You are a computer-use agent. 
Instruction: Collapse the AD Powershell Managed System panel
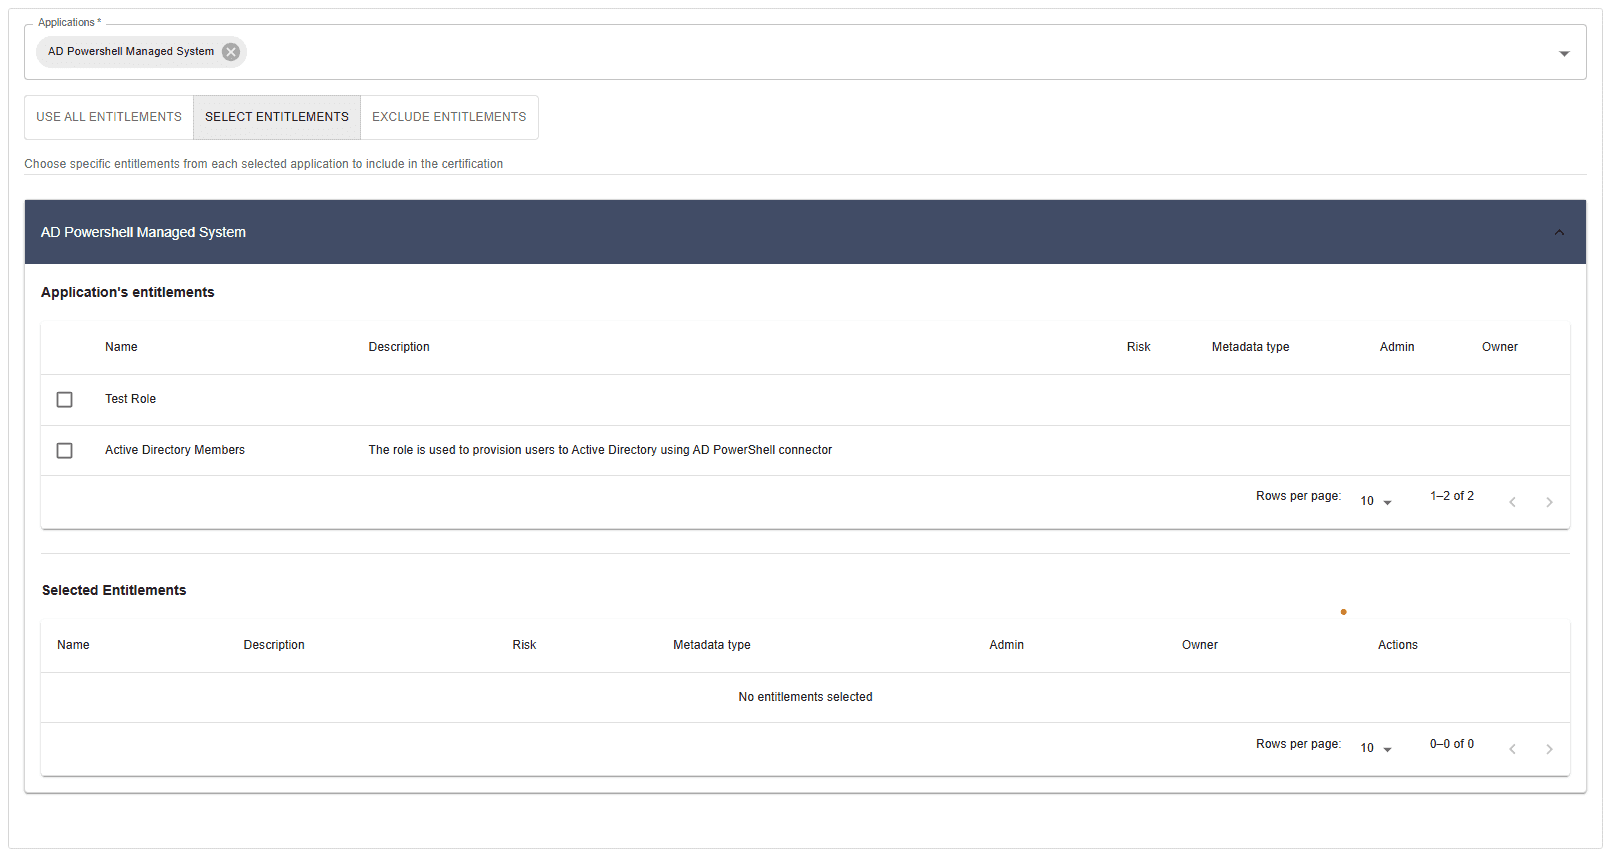(x=1558, y=232)
